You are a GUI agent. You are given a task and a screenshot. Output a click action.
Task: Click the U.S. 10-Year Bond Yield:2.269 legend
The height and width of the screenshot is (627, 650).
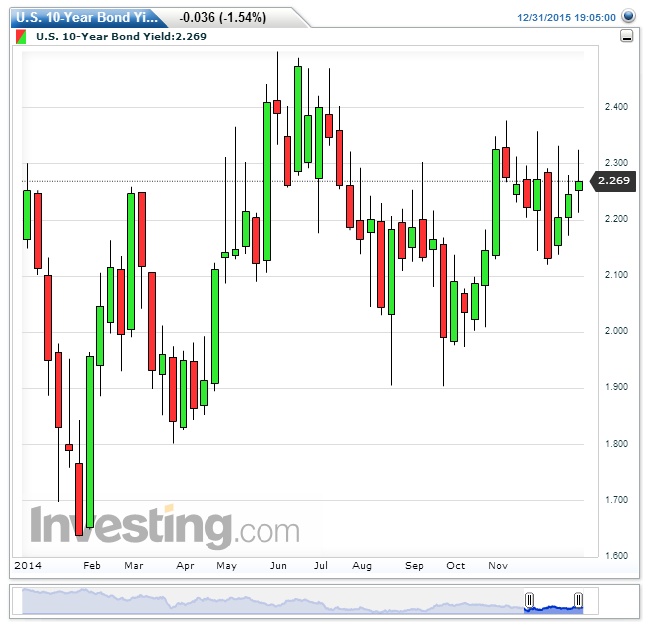(x=121, y=36)
